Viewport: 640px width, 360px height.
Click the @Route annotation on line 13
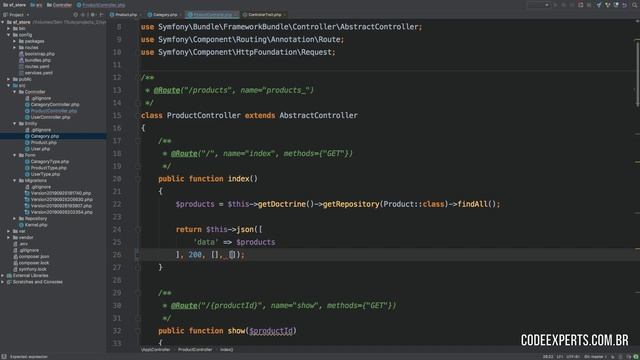coord(167,90)
